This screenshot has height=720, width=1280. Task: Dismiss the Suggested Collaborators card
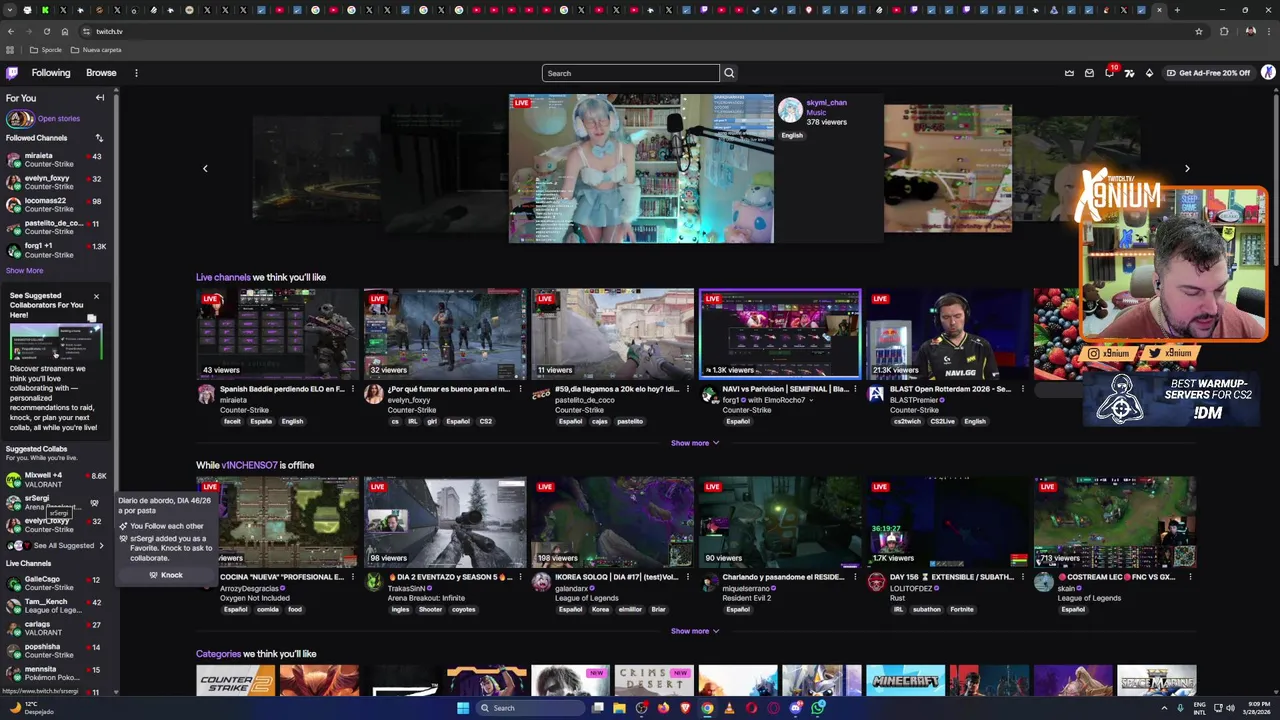[96, 296]
